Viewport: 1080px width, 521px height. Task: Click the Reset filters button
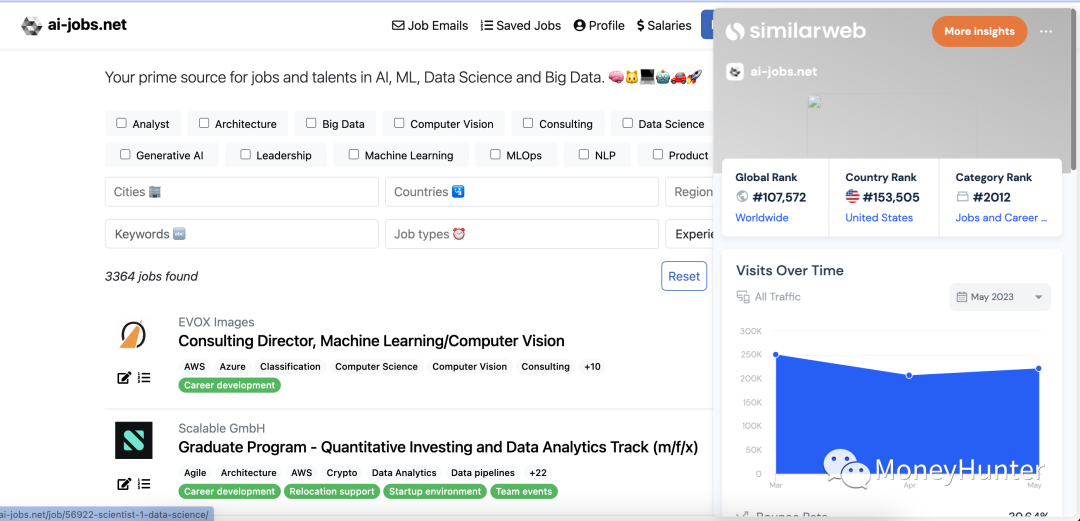684,276
